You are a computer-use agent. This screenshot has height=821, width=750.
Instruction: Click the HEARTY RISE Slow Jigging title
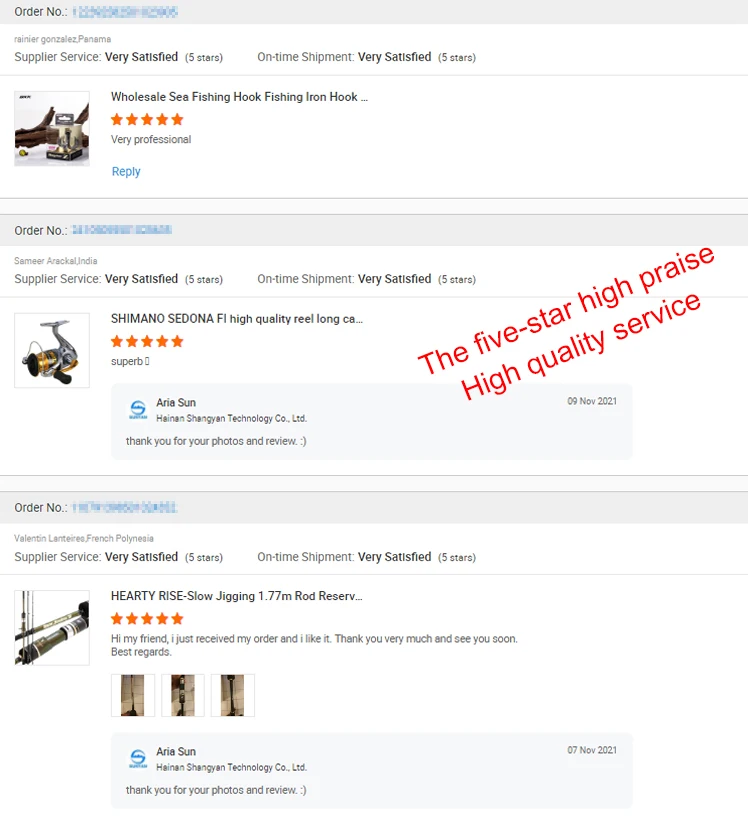click(236, 596)
